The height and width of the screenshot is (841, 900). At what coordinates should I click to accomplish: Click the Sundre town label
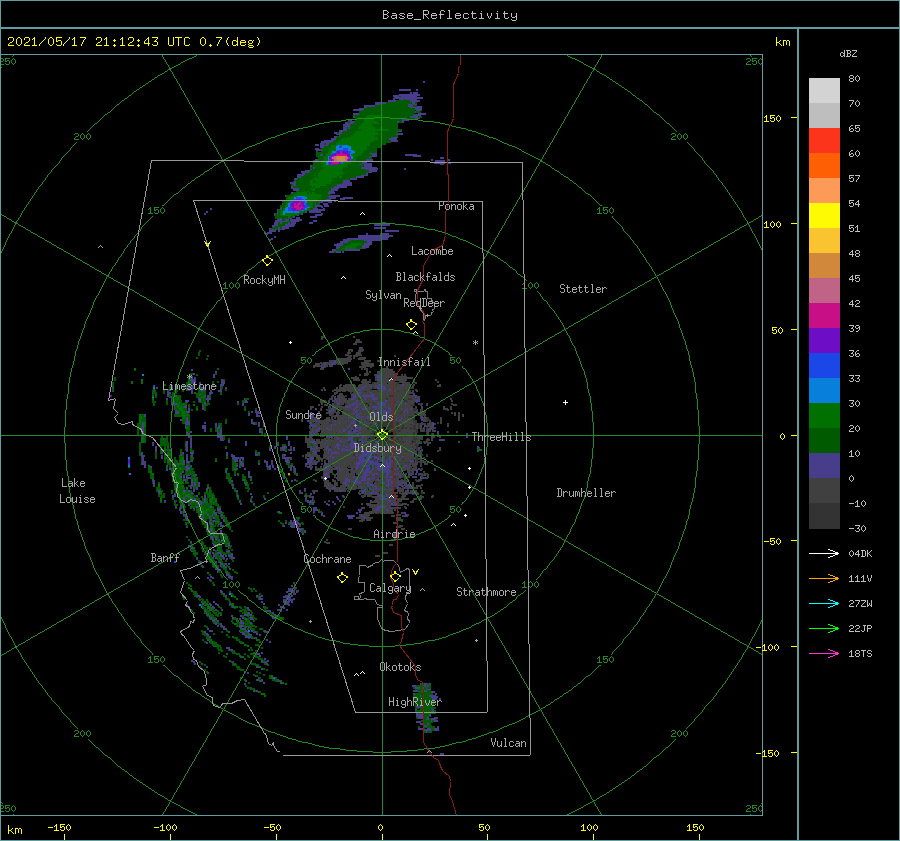coord(303,414)
